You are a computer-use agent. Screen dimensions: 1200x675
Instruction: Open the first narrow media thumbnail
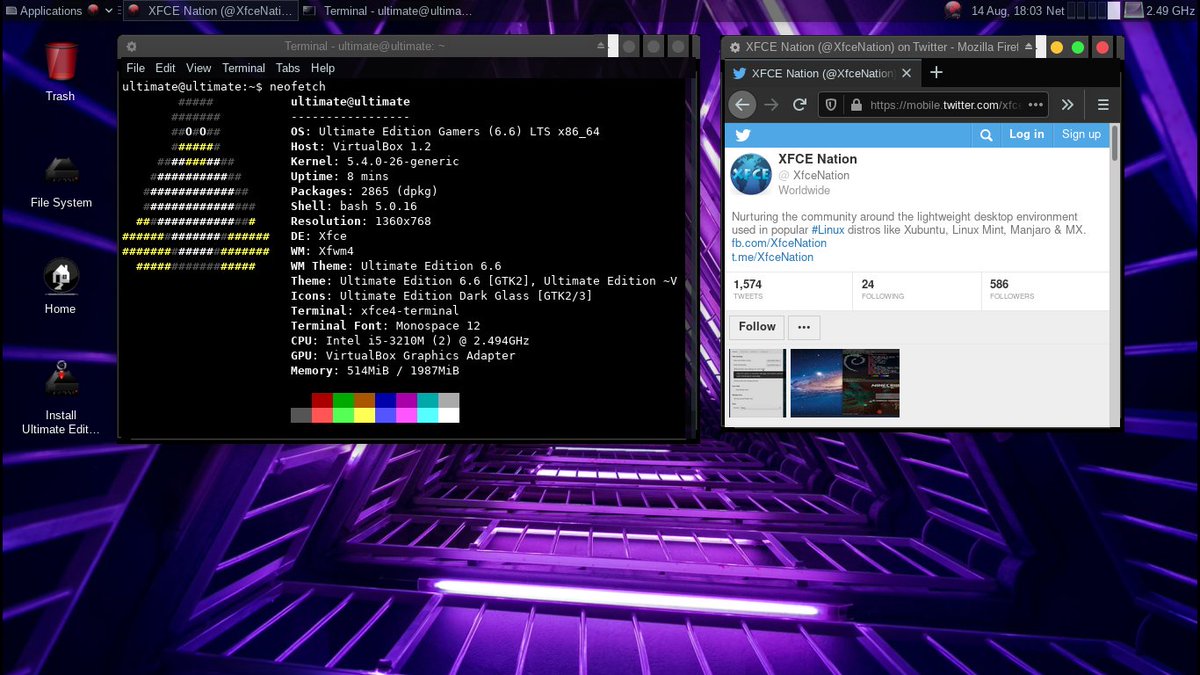click(758, 383)
